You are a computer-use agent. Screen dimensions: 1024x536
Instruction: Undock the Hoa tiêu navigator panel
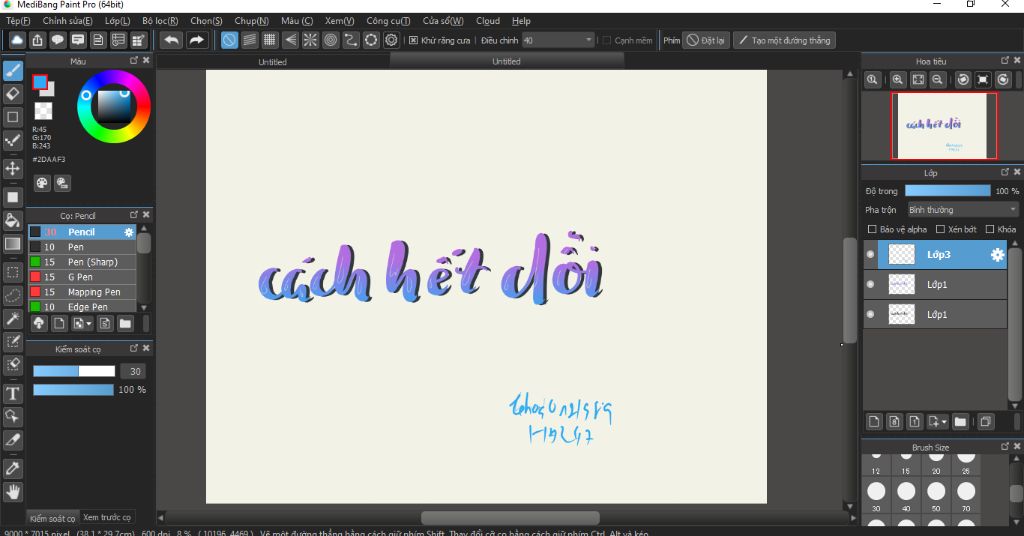tap(1005, 60)
